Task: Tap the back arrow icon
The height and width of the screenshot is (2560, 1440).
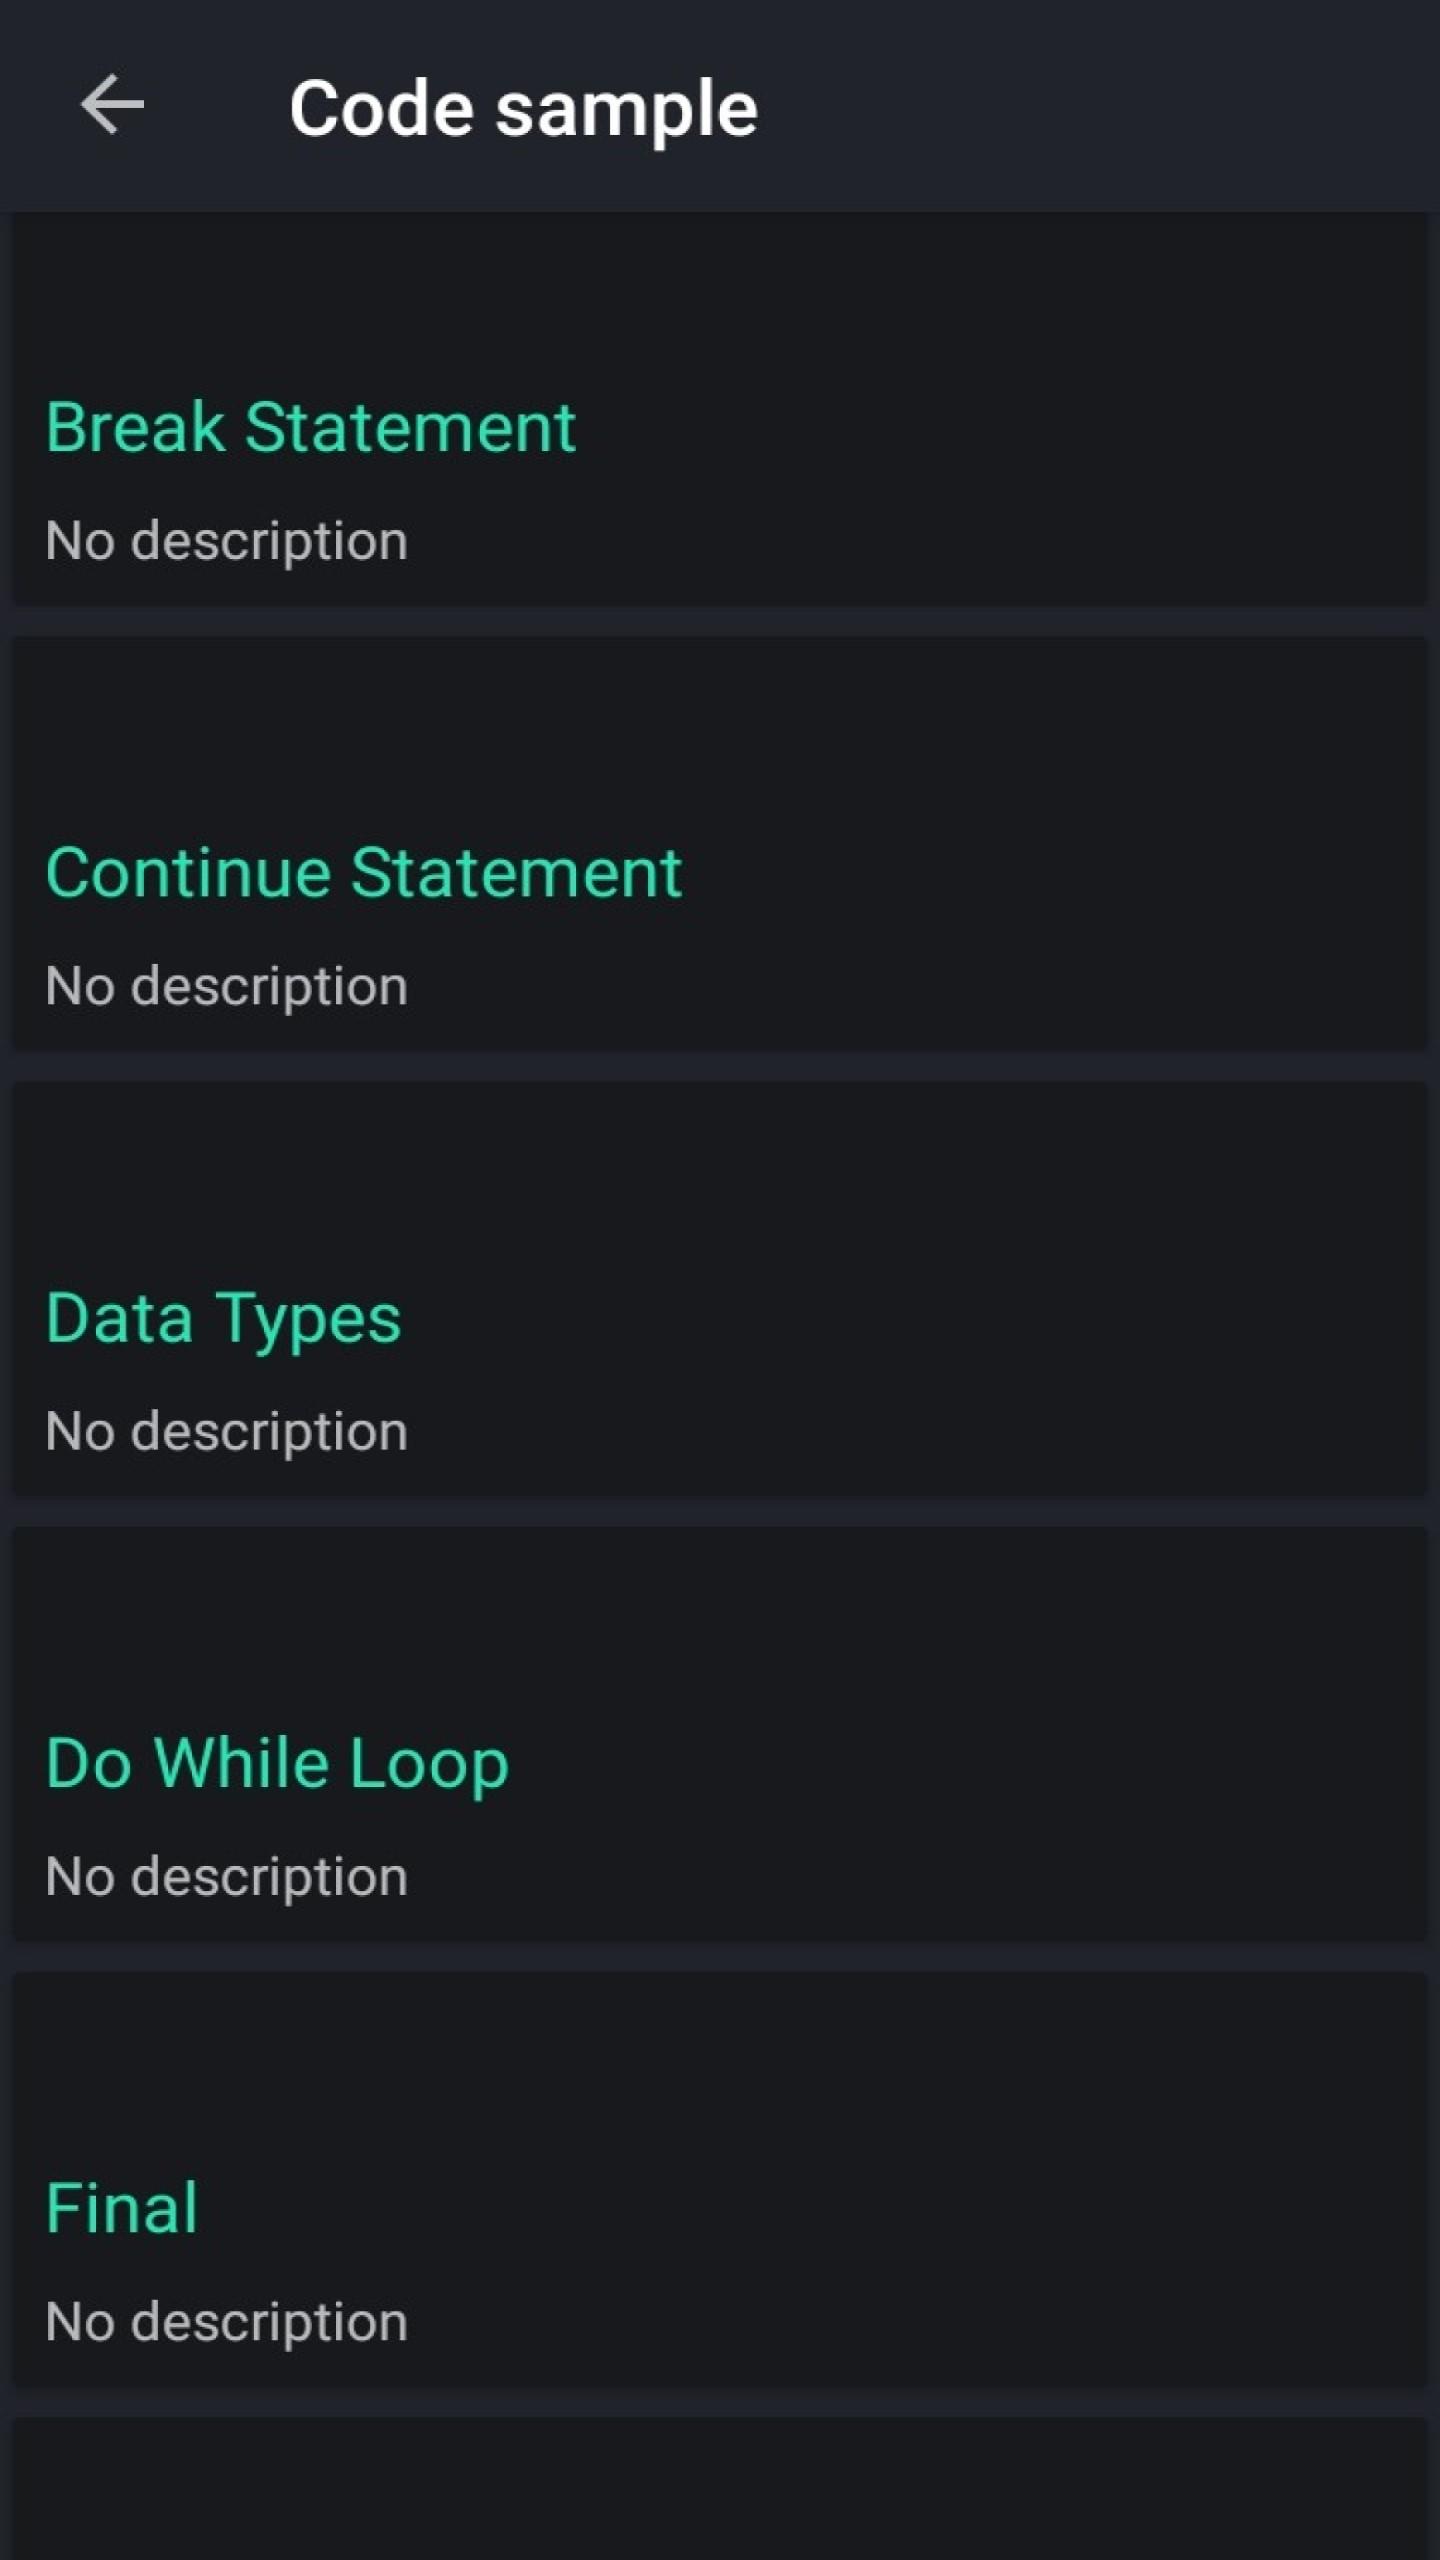Action: tap(112, 105)
